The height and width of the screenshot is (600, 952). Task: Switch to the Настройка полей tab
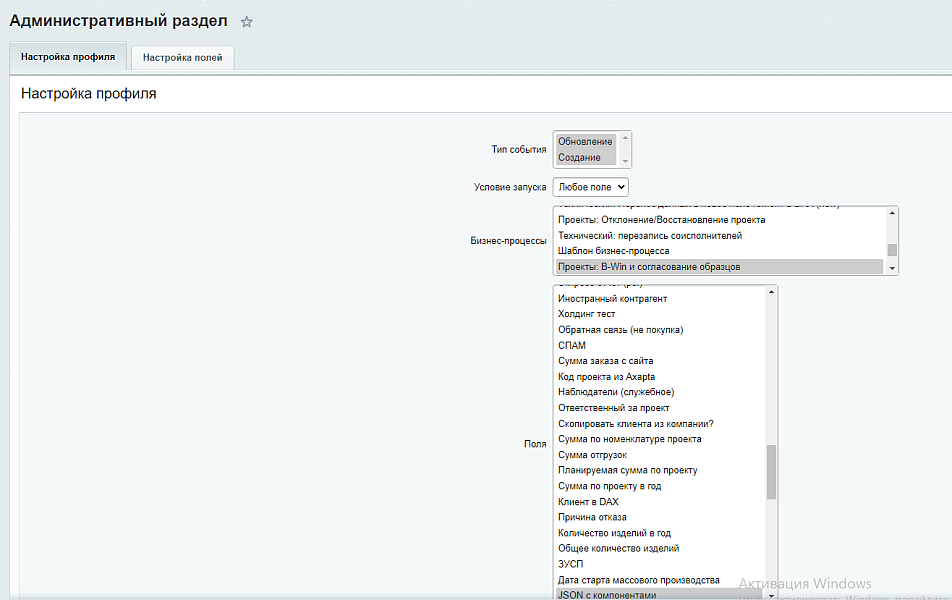tap(182, 58)
